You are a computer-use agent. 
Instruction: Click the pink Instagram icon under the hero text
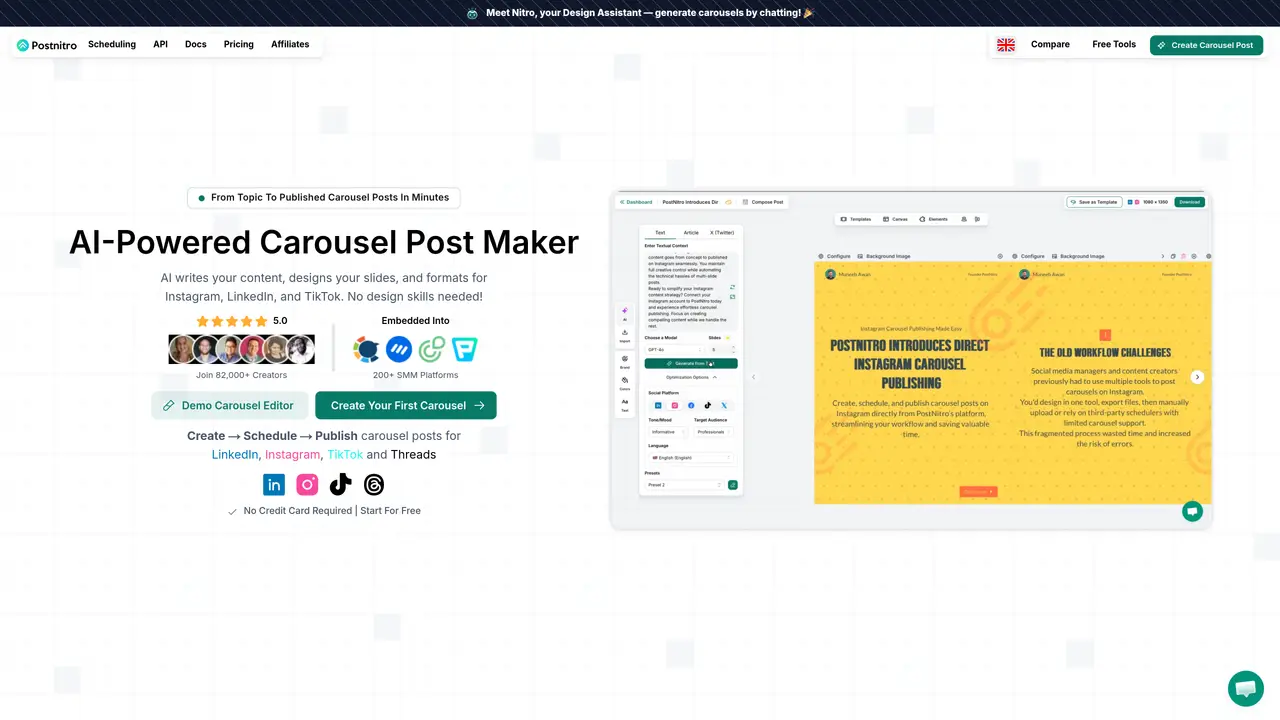pyautogui.click(x=307, y=485)
